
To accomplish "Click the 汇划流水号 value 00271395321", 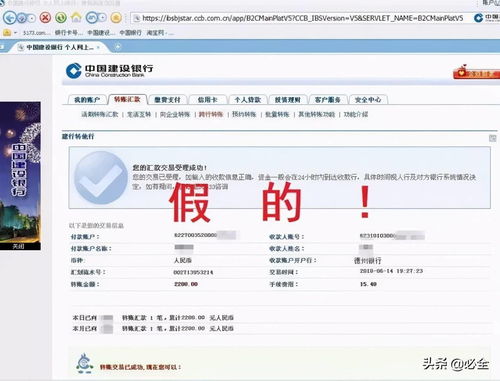I will point(193,272).
